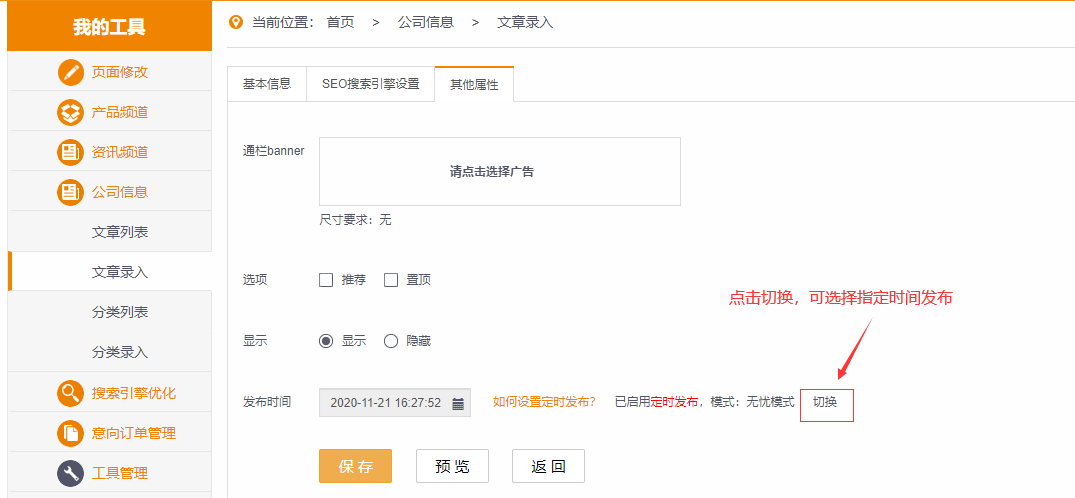Screen dimensions: 1075x498
Task: Click the 返回 button
Action: pyautogui.click(x=548, y=466)
